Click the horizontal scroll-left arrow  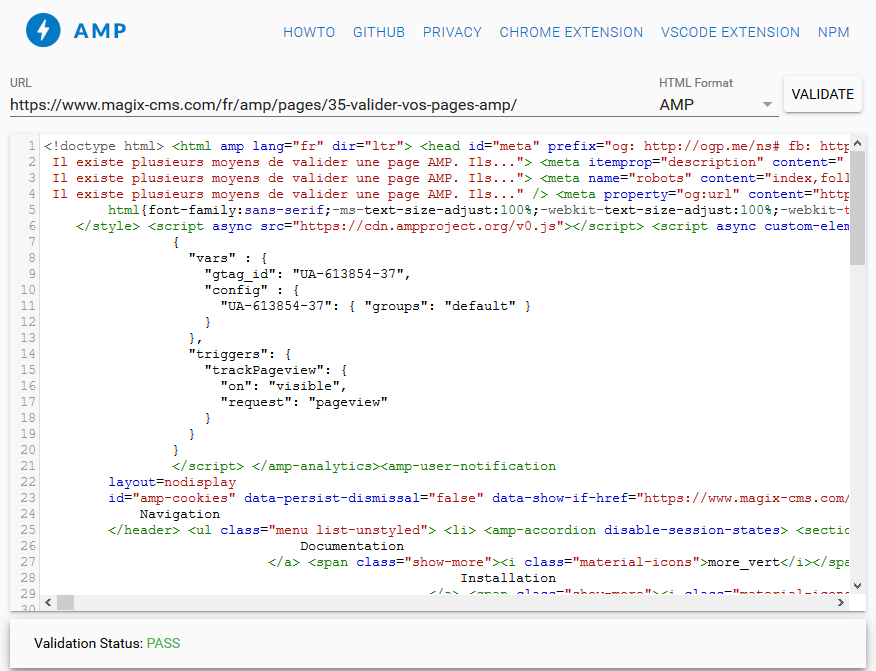point(48,602)
